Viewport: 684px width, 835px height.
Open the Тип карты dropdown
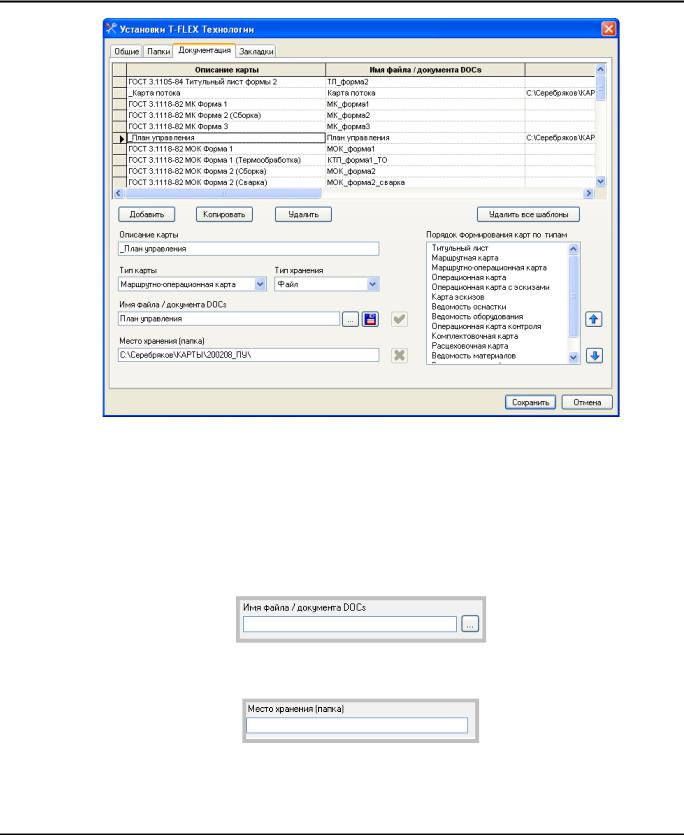[260, 284]
